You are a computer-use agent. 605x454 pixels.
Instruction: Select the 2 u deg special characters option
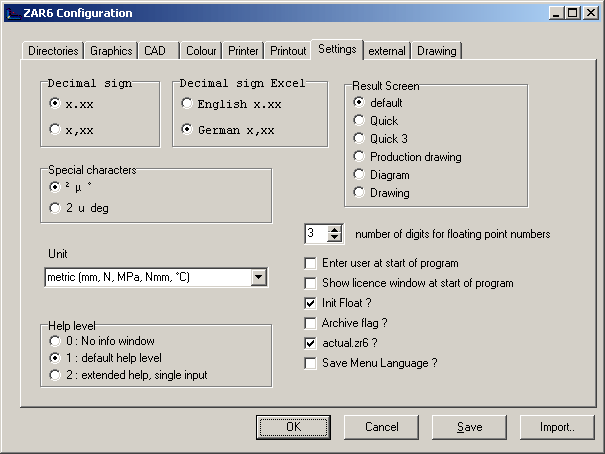(x=55, y=207)
